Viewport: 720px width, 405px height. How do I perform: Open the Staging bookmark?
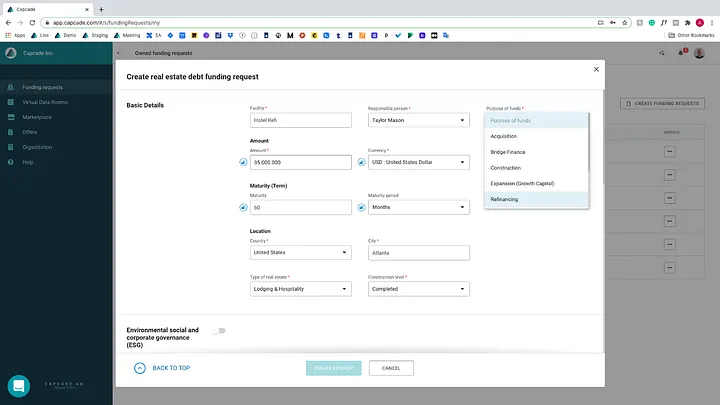pos(95,35)
